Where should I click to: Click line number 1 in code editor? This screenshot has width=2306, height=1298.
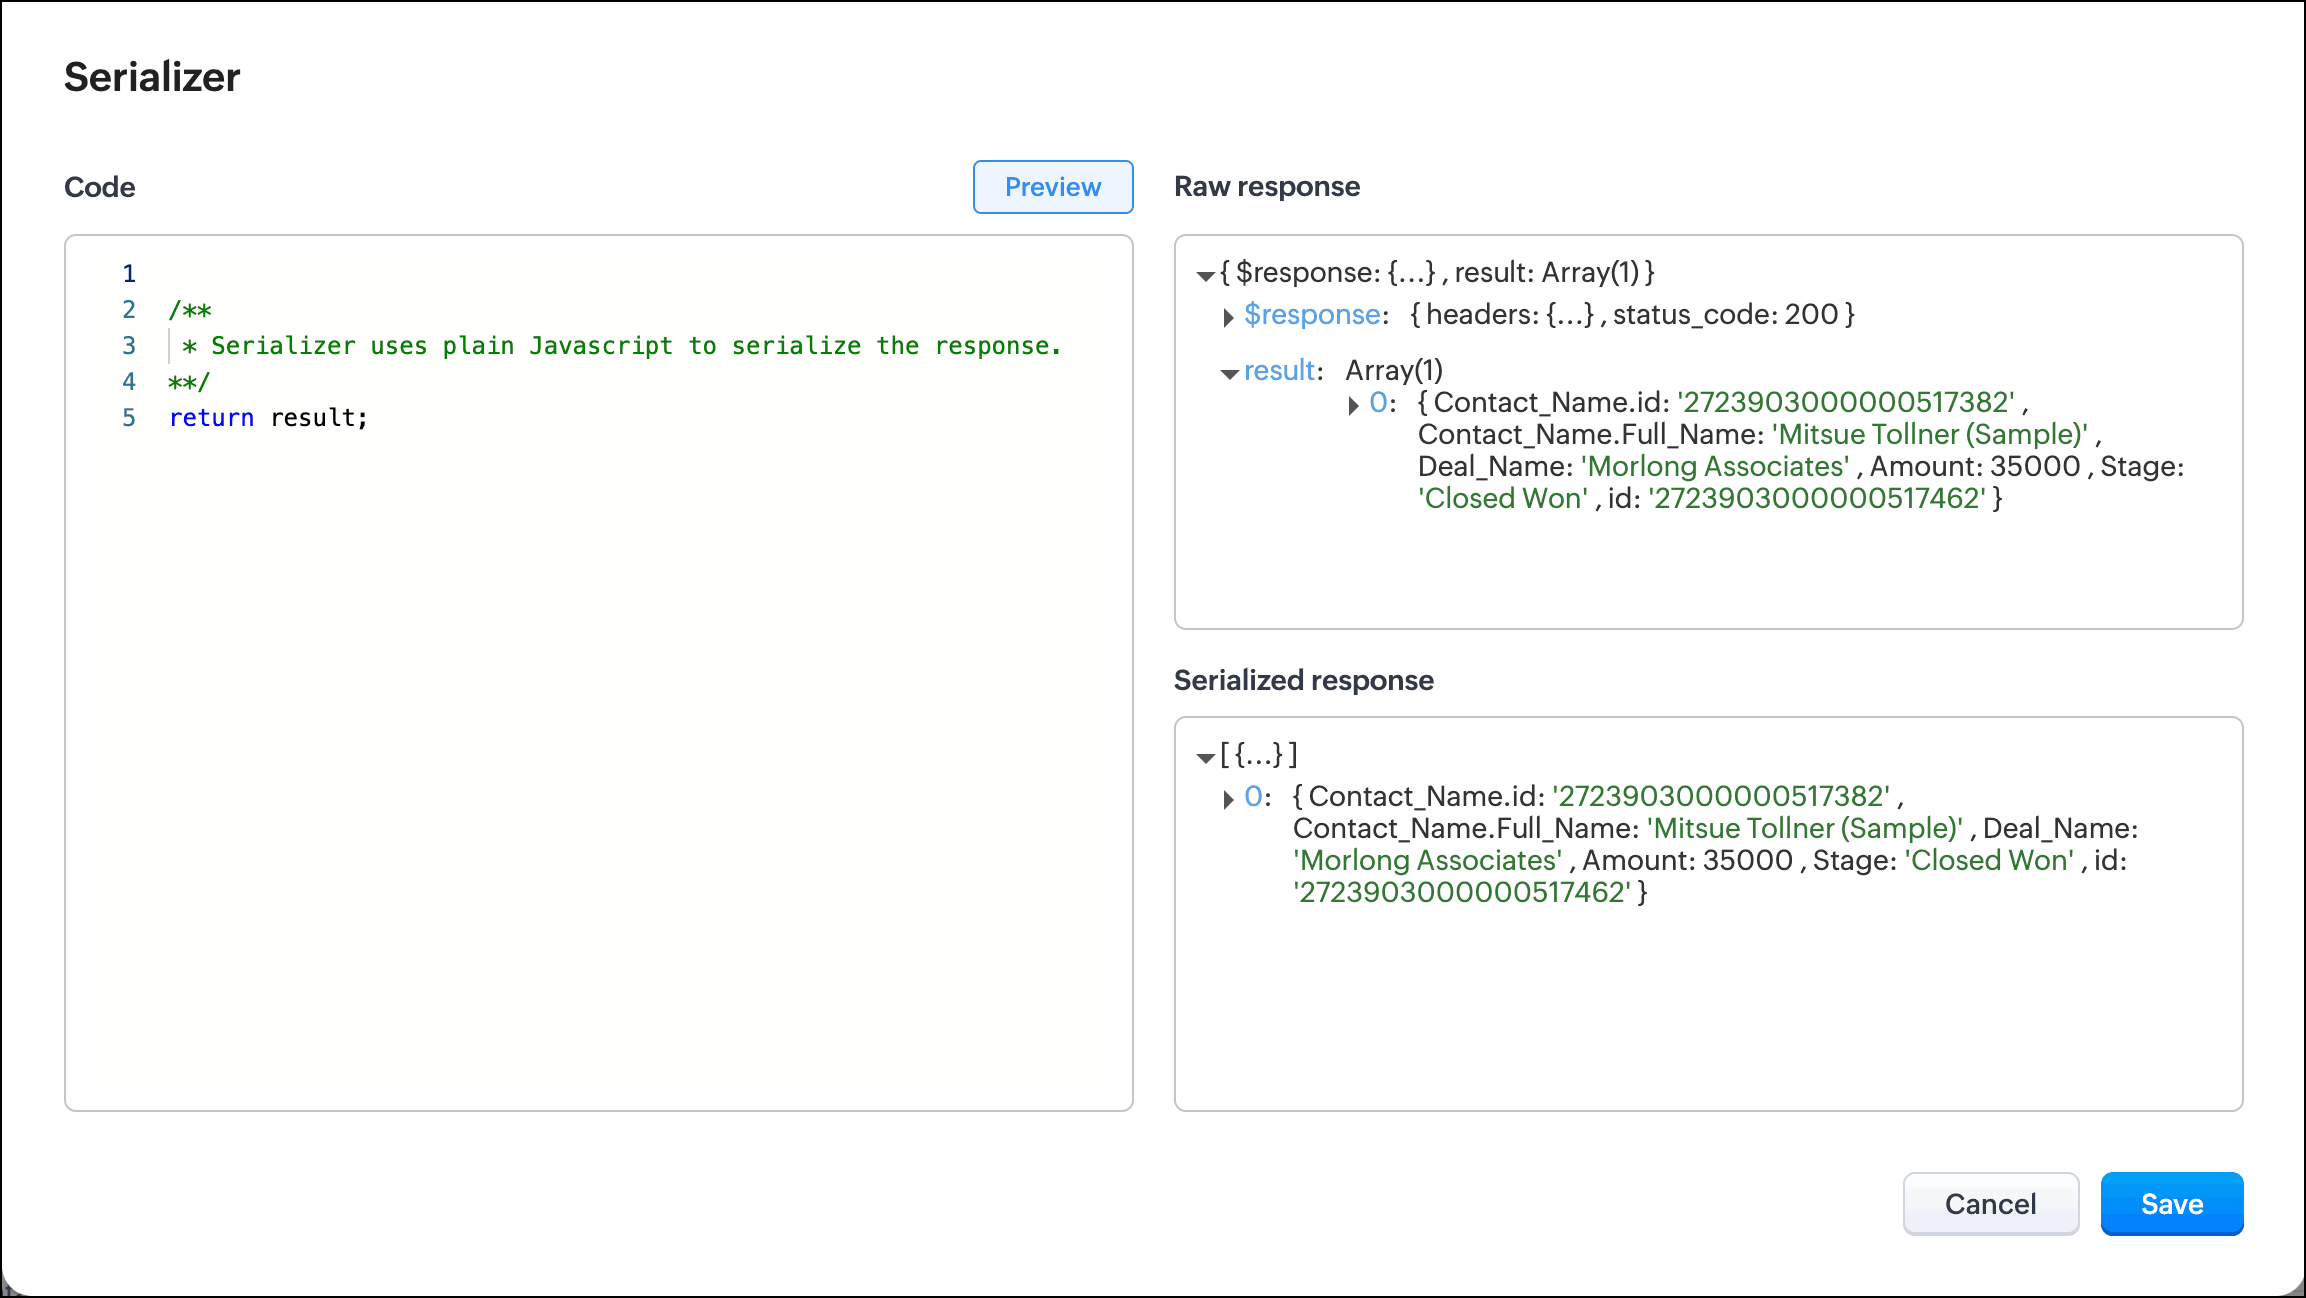point(129,274)
